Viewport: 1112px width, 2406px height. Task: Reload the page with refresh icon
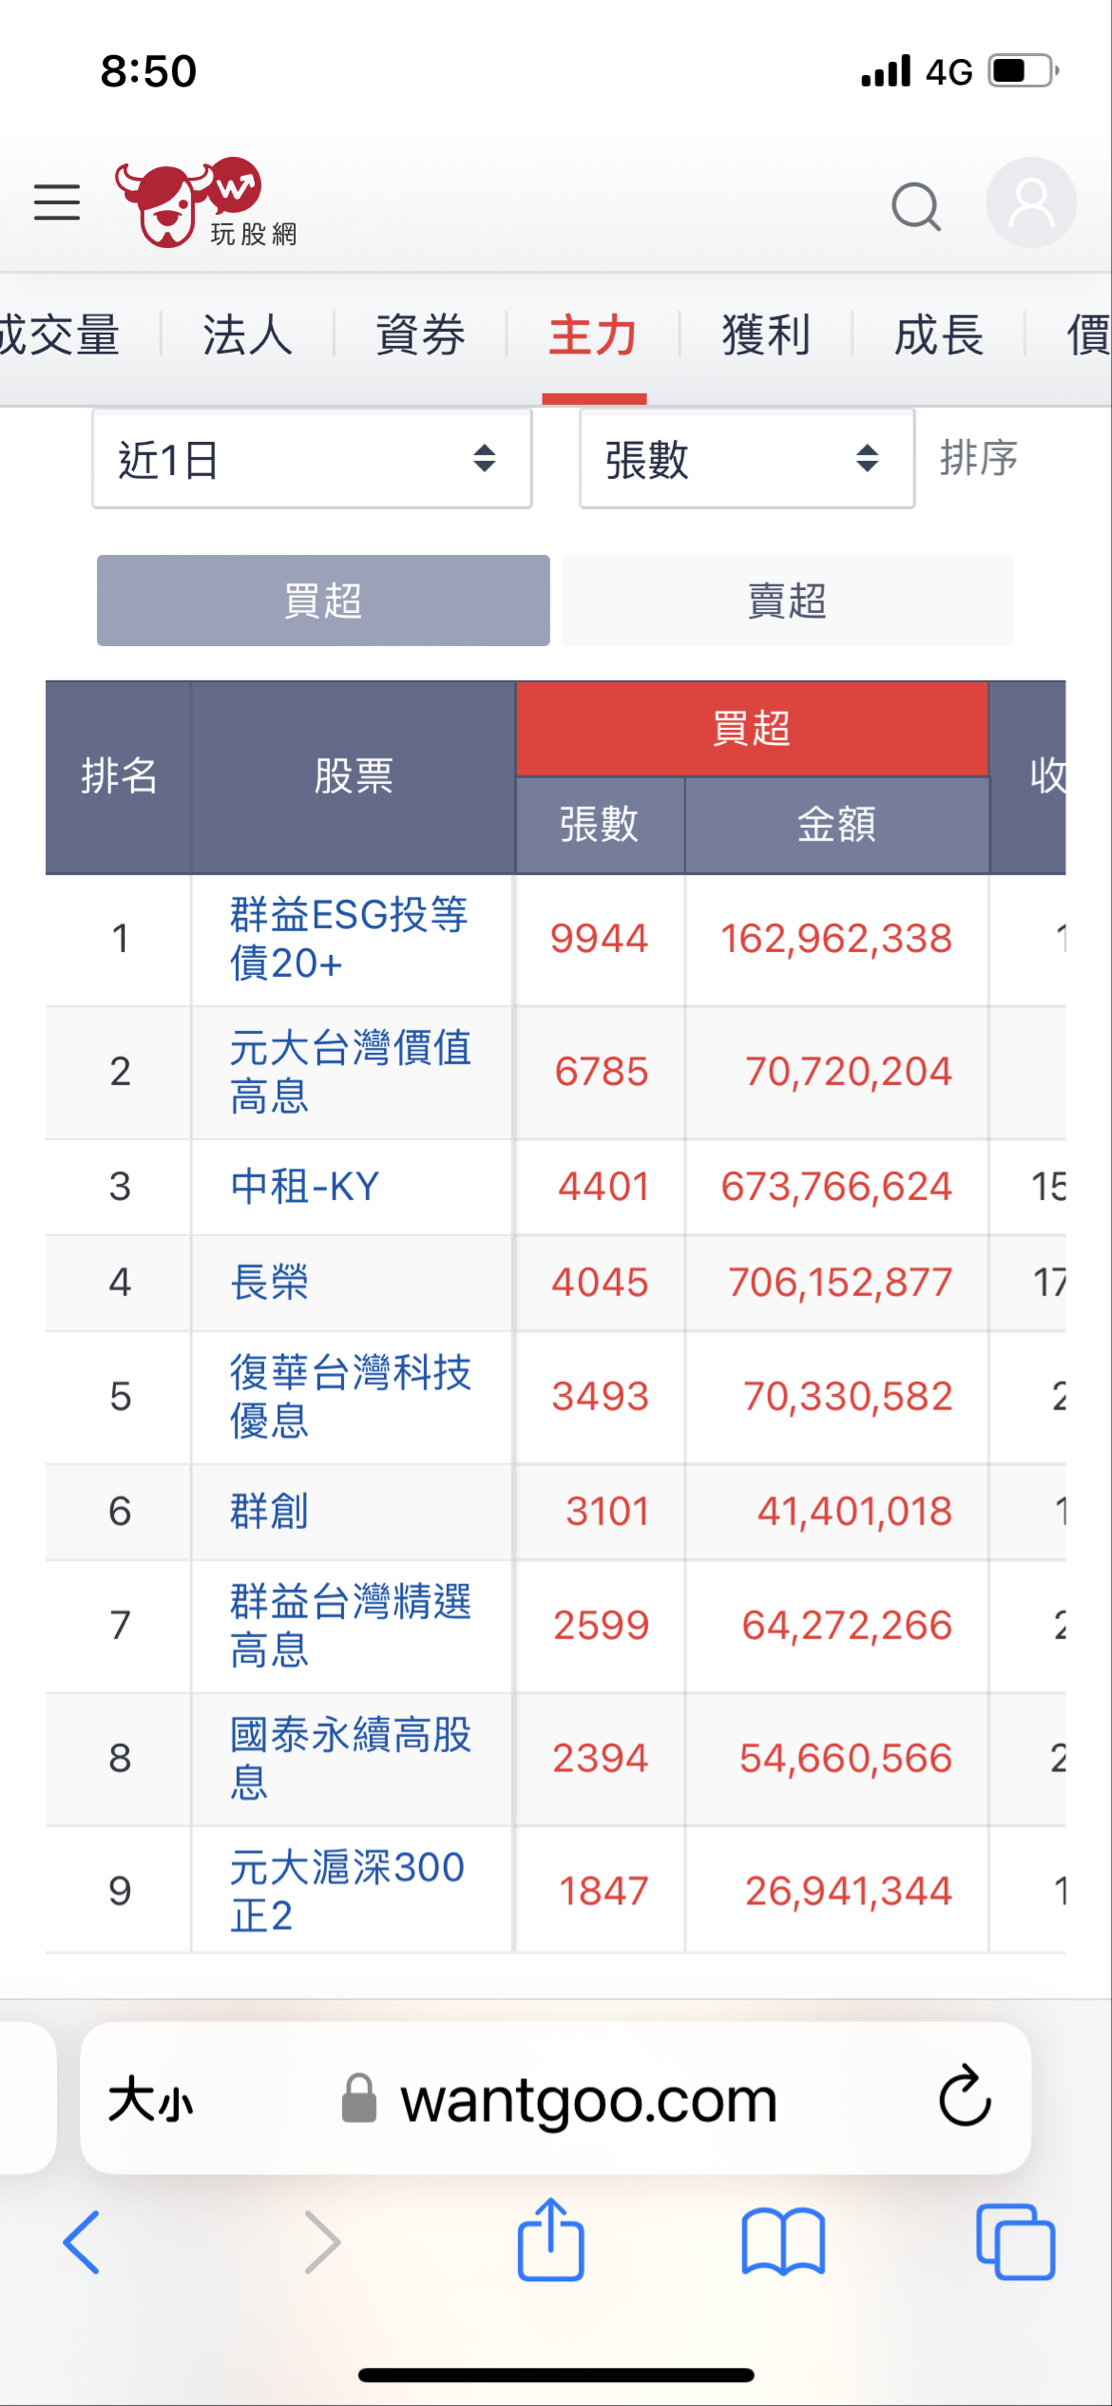[x=965, y=2097]
